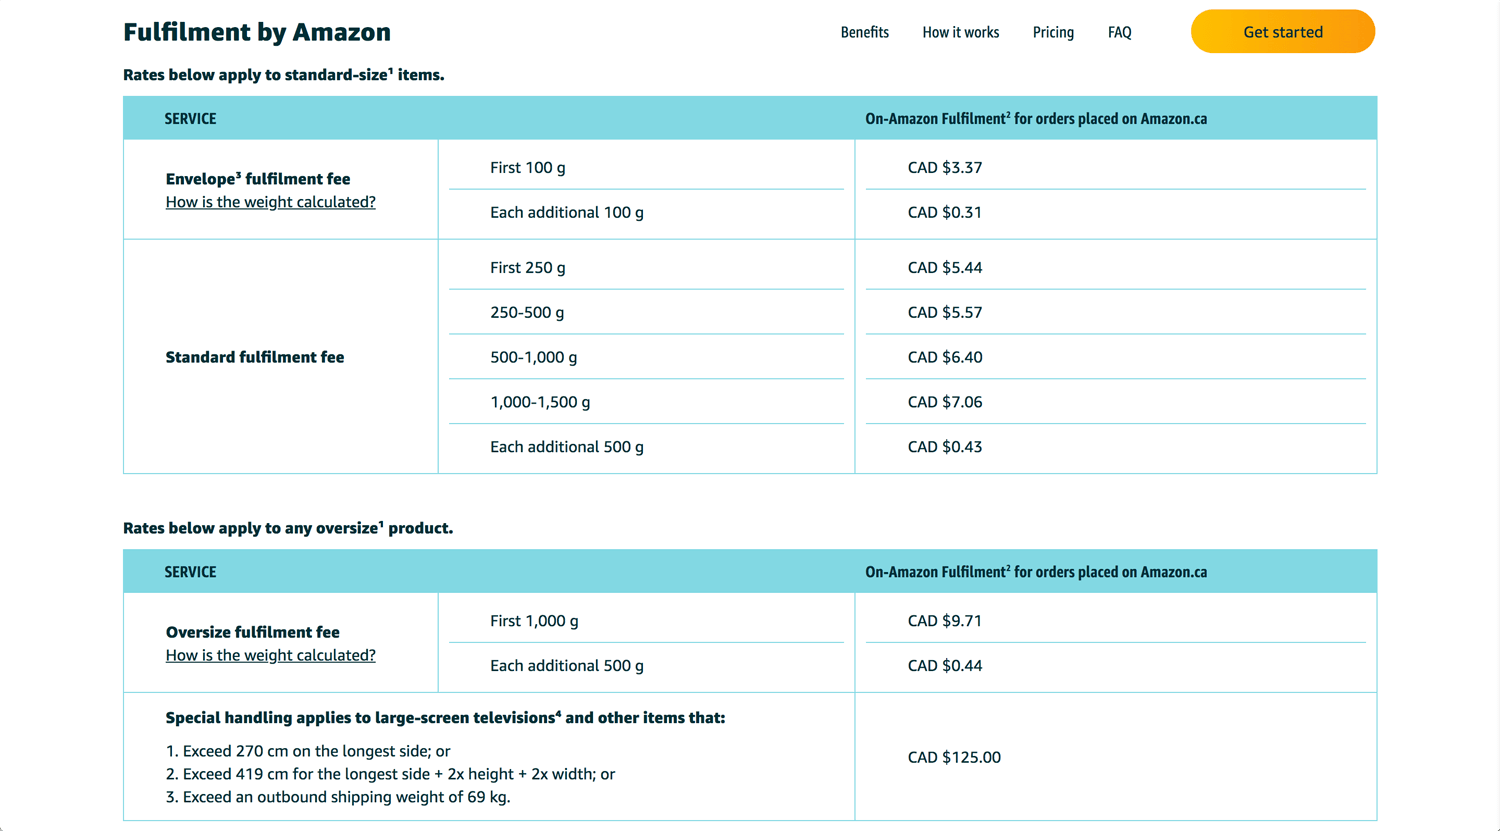Click the Envelope fulfilment fee label
Image resolution: width=1500 pixels, height=831 pixels.
[x=258, y=179]
